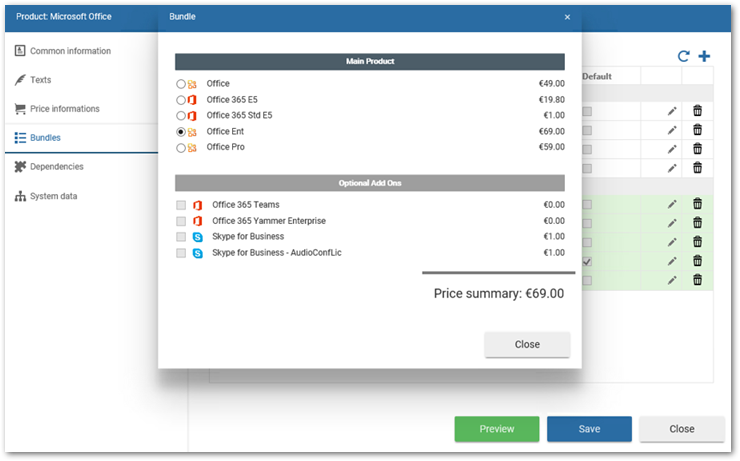Click the Skype icon beside Skype for Business - AudioConfLic
The width and height of the screenshot is (740, 461).
[x=198, y=253]
